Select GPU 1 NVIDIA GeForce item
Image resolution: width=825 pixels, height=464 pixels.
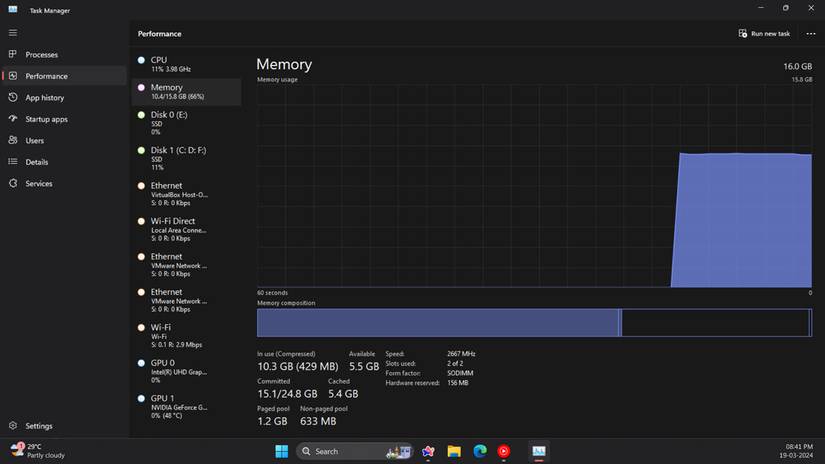186,406
